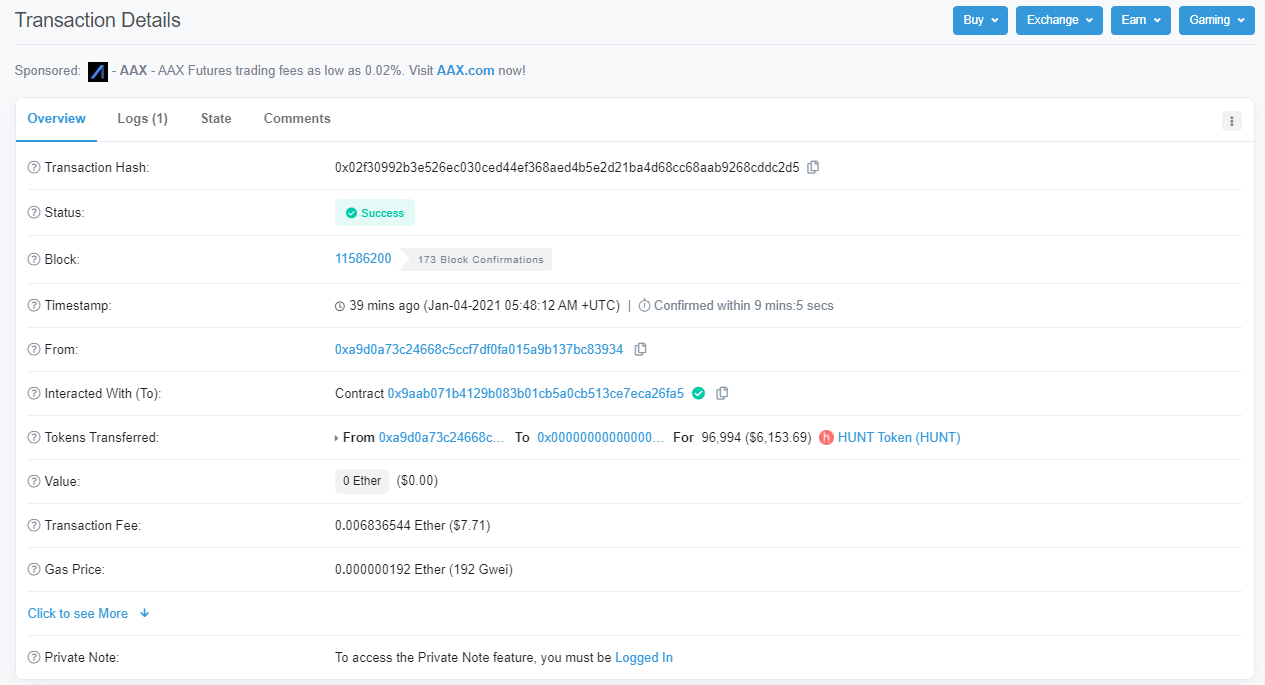Open block 11586200 link

tap(363, 258)
